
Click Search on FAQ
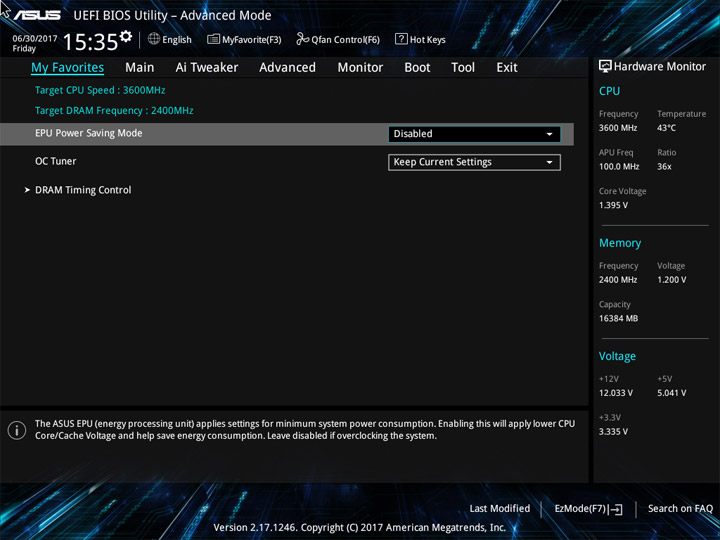pyautogui.click(x=680, y=508)
